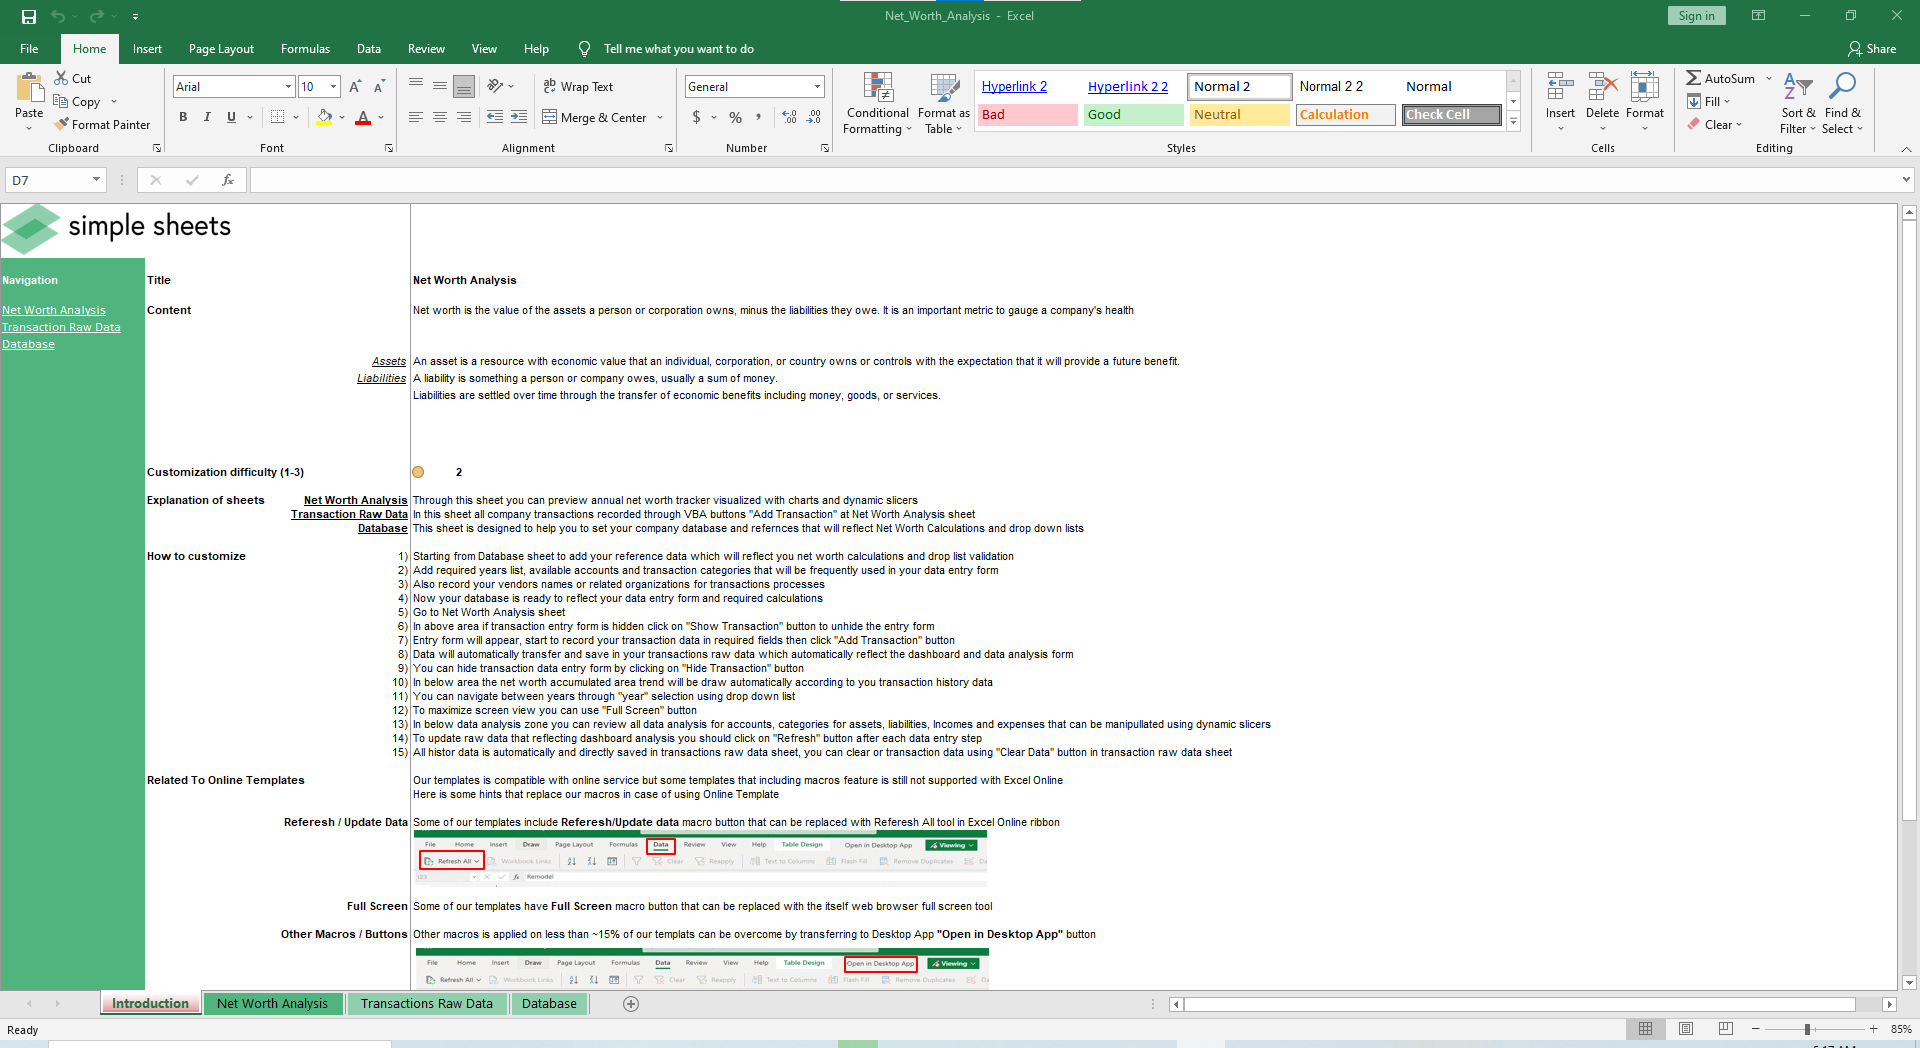
Task: Align text to the right
Action: pyautogui.click(x=464, y=117)
